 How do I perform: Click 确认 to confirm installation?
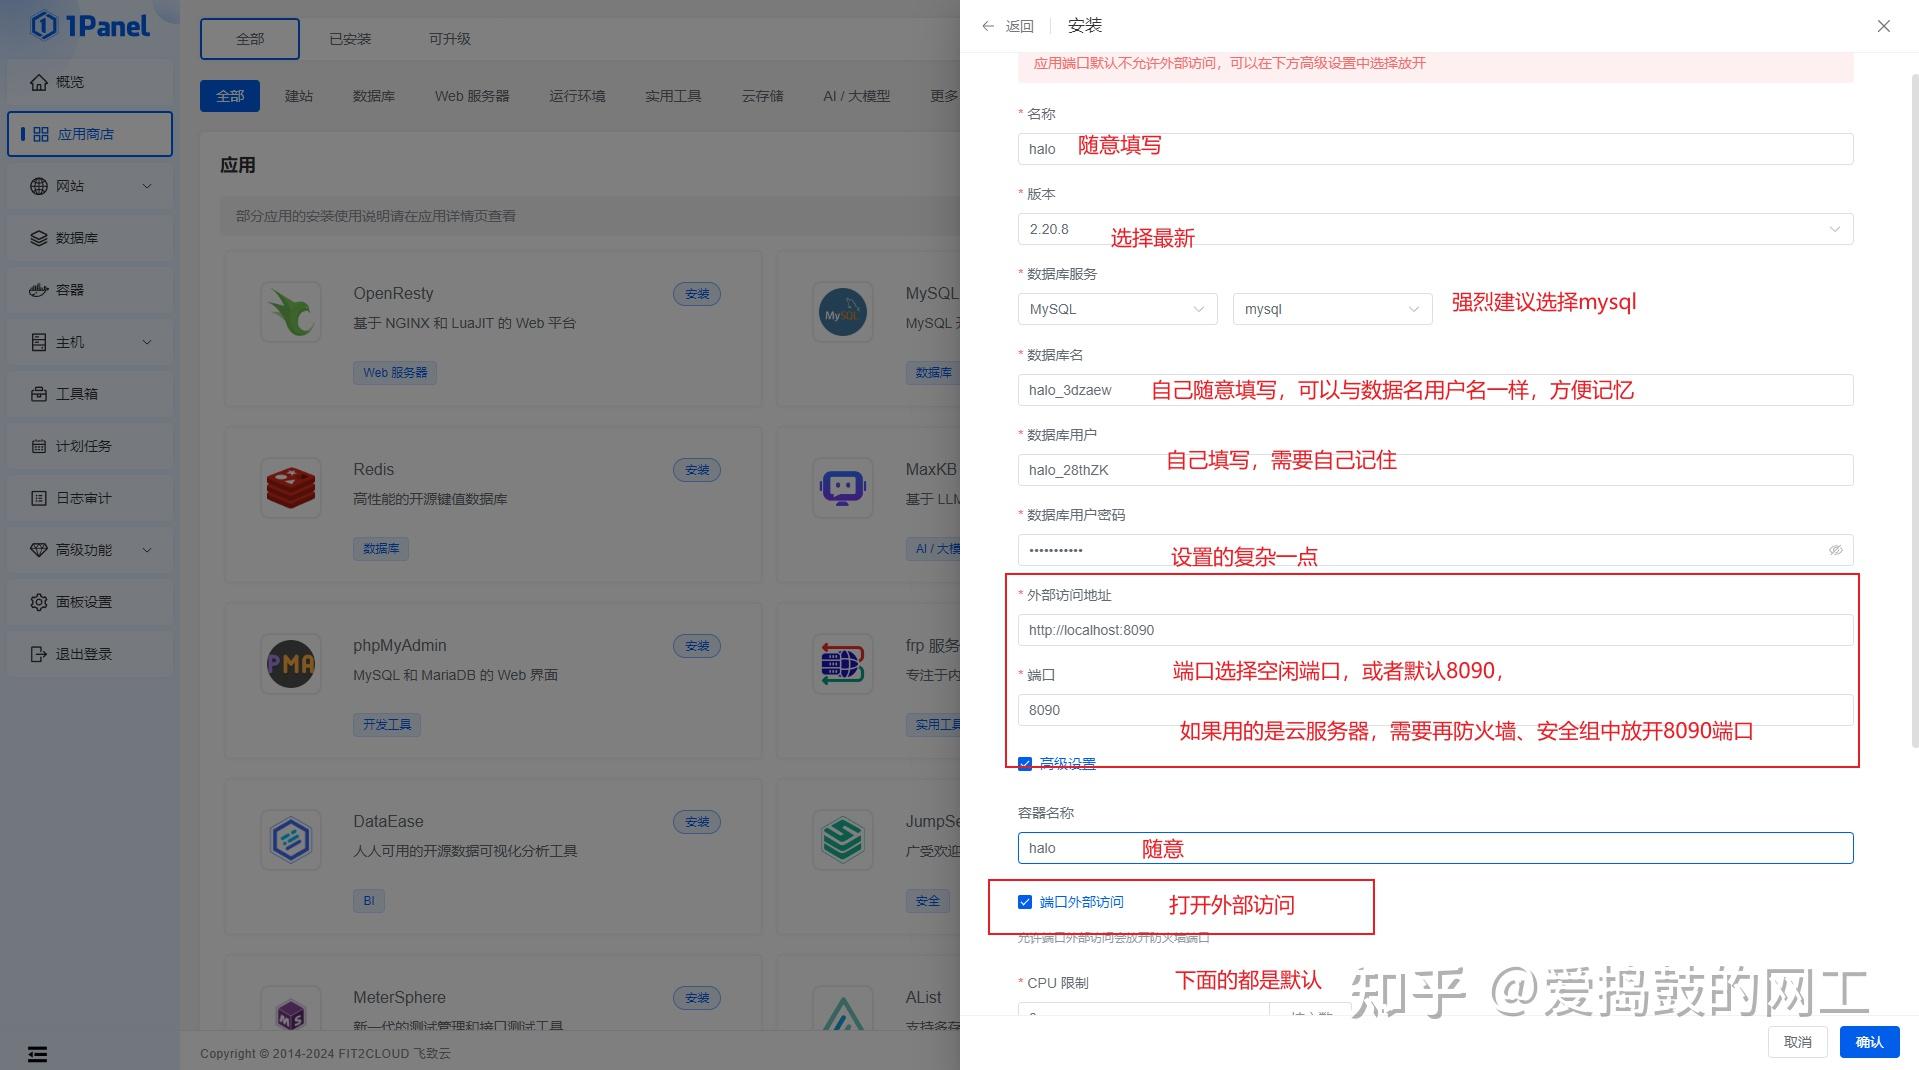point(1869,1042)
